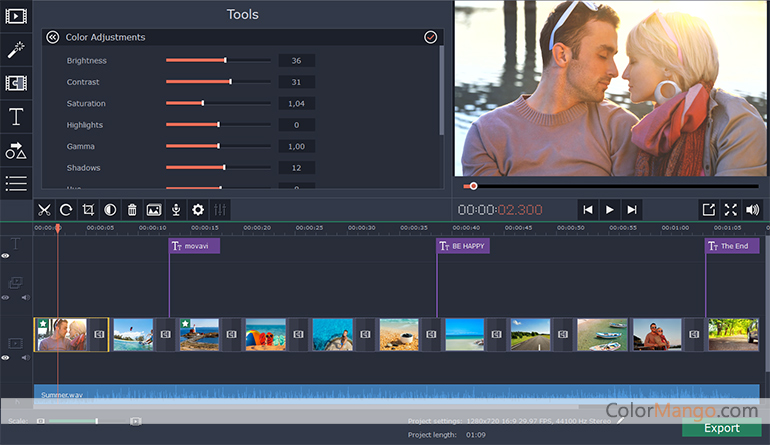Screen dimensions: 770x445
Task: Mute the main video track audio
Action: pos(25,357)
